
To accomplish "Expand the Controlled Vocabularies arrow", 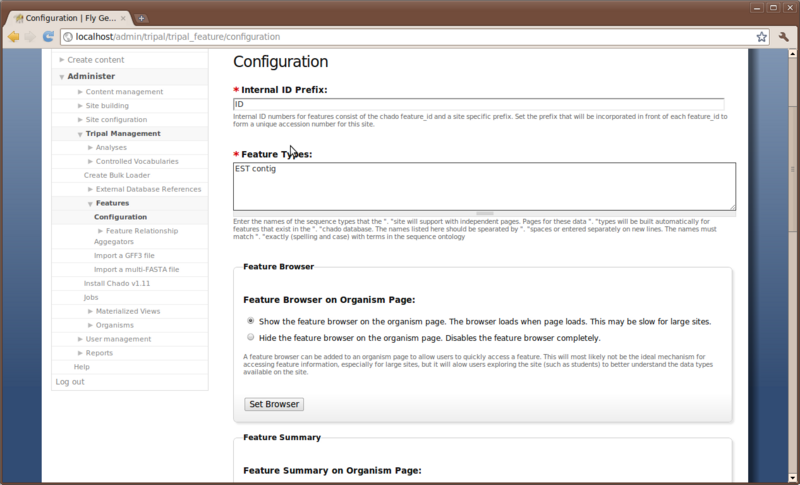I will (x=90, y=161).
